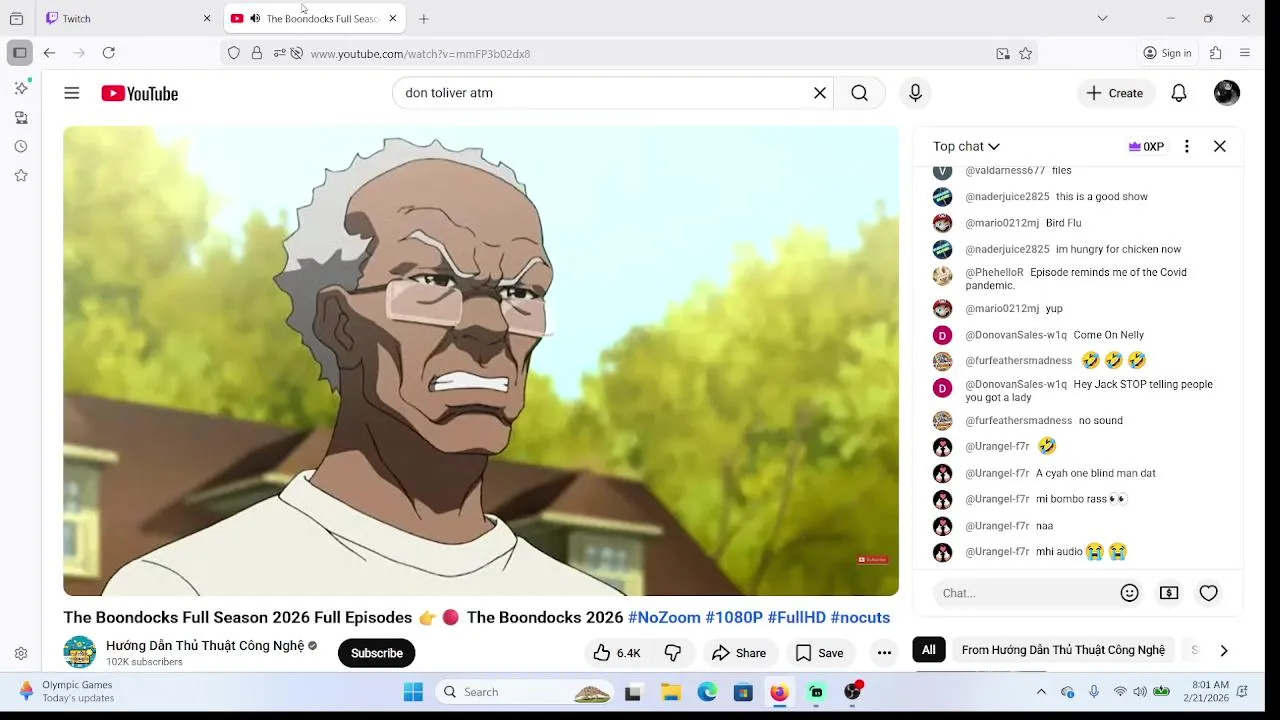Open sidebar settings gear
The height and width of the screenshot is (720, 1280).
pos(21,653)
